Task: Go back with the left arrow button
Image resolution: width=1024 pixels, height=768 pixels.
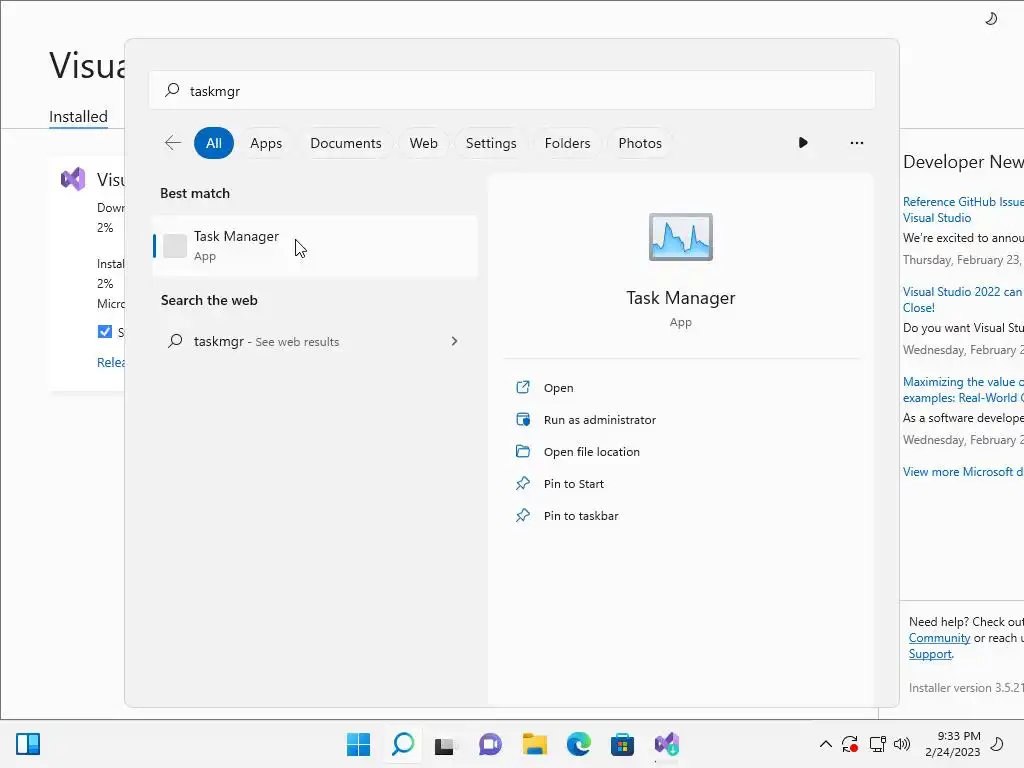Action: pos(173,143)
